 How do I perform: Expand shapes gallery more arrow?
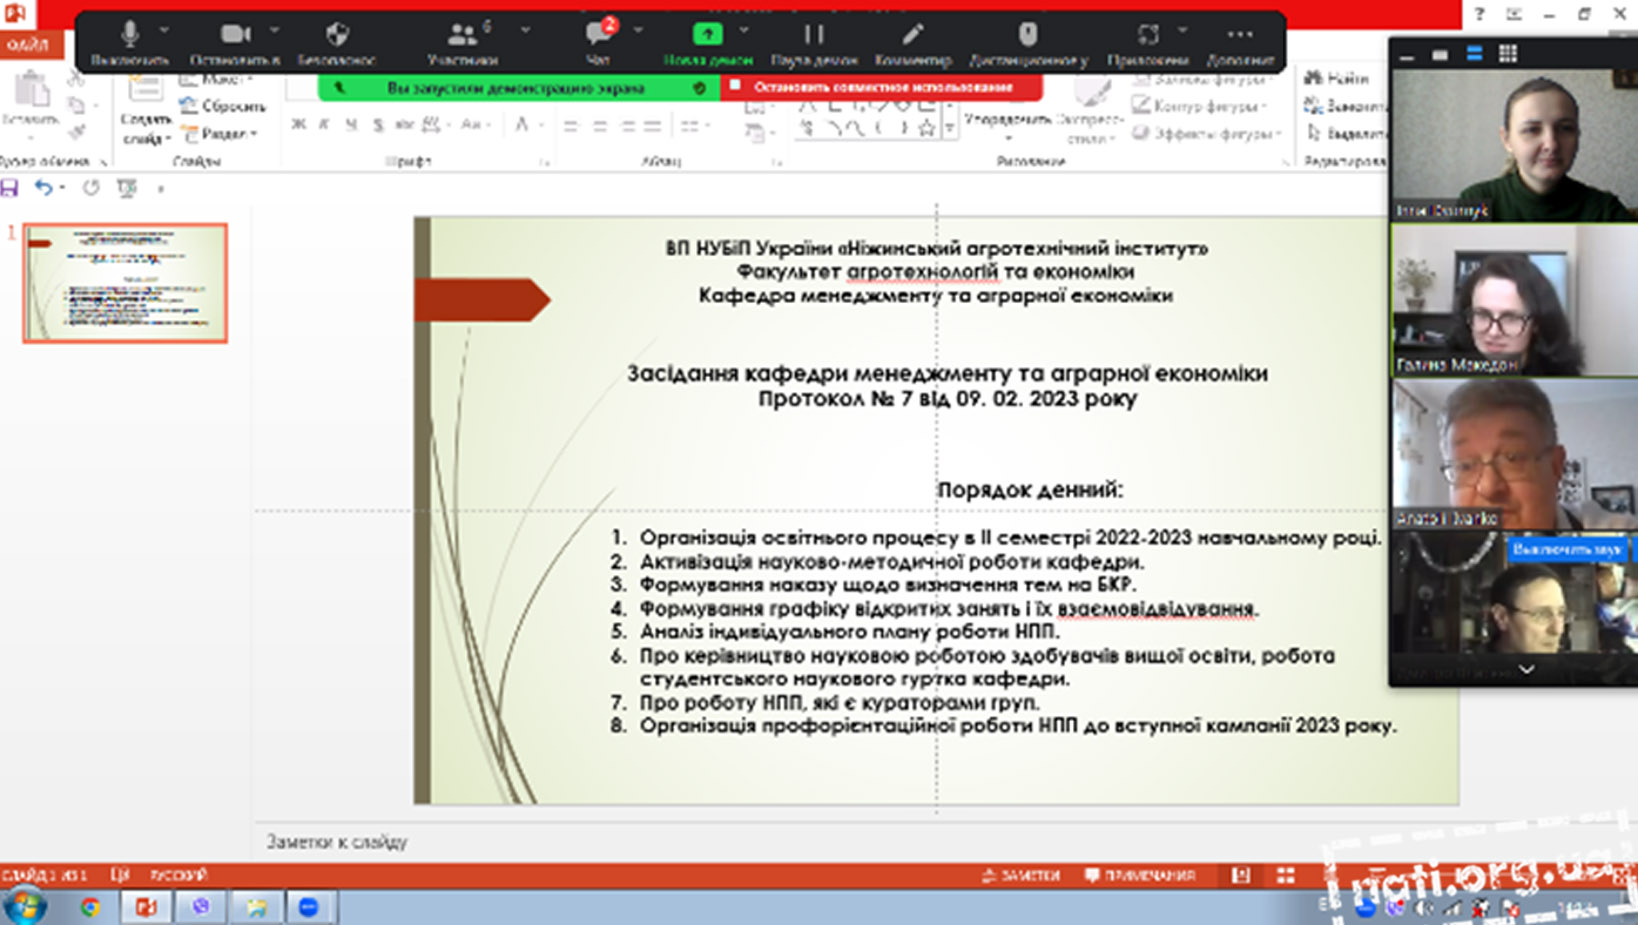[x=950, y=130]
